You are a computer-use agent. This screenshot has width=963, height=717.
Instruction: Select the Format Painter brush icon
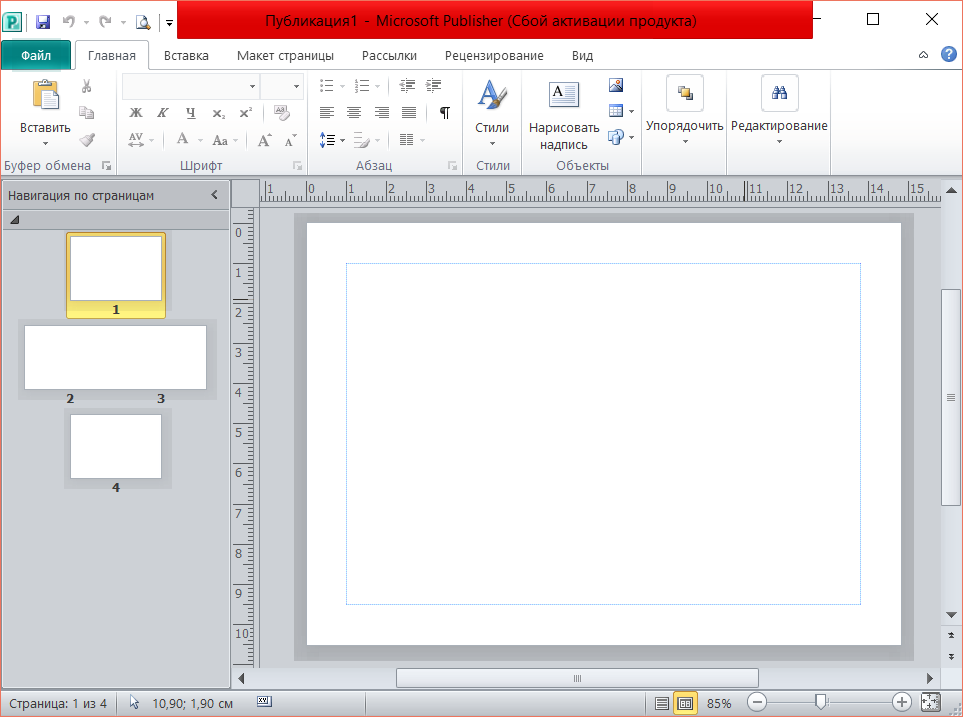87,139
